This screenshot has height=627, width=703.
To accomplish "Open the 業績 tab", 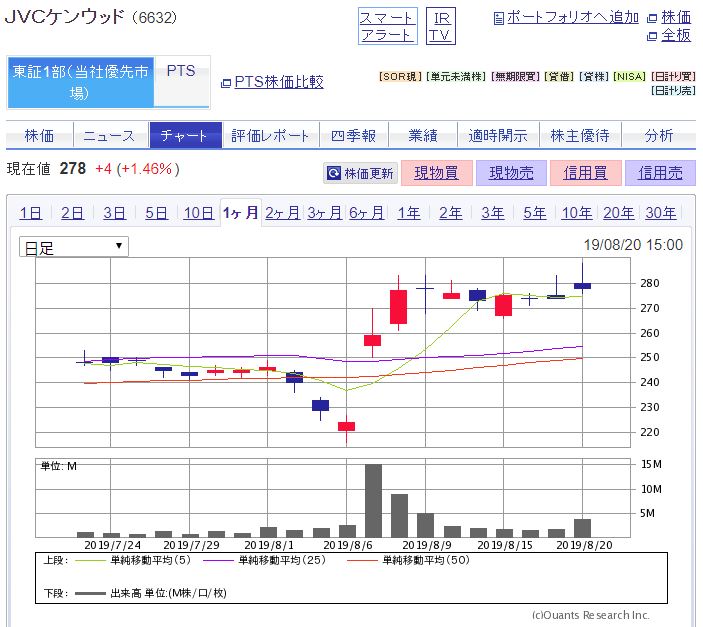I will click(423, 135).
